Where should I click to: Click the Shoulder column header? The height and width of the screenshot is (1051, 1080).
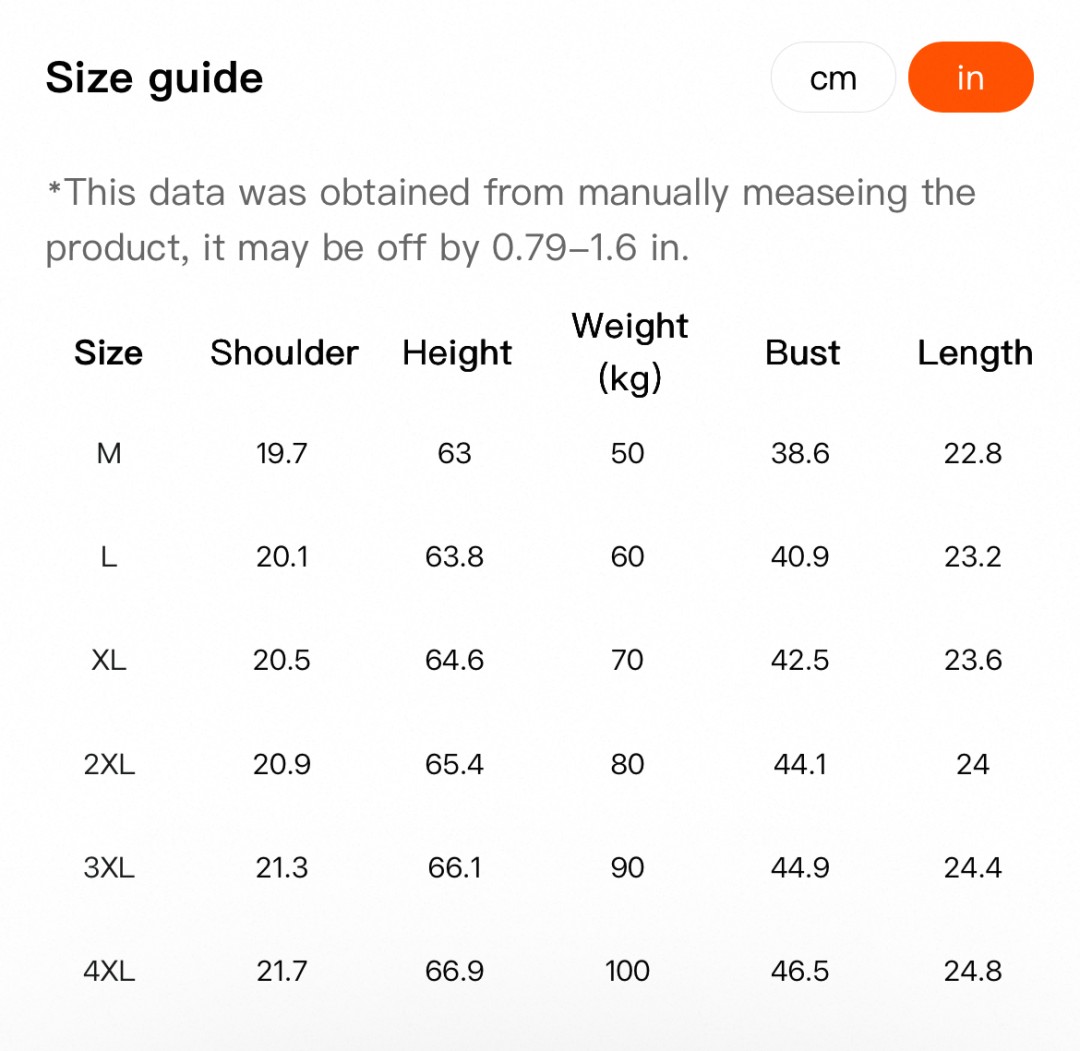[x=284, y=353]
